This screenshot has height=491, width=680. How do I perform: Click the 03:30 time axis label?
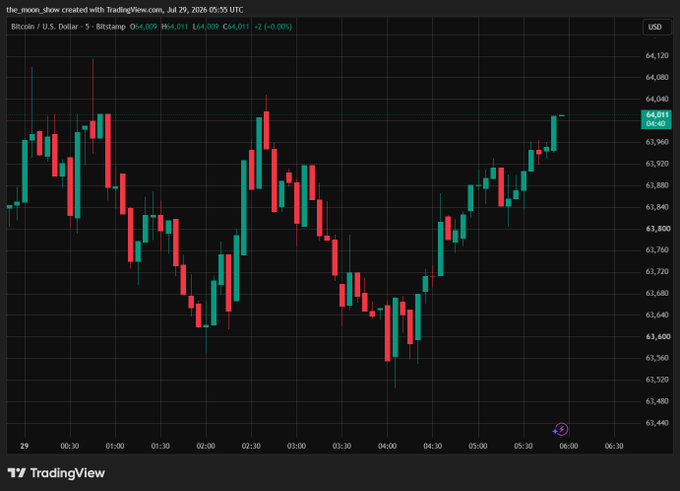click(x=342, y=446)
